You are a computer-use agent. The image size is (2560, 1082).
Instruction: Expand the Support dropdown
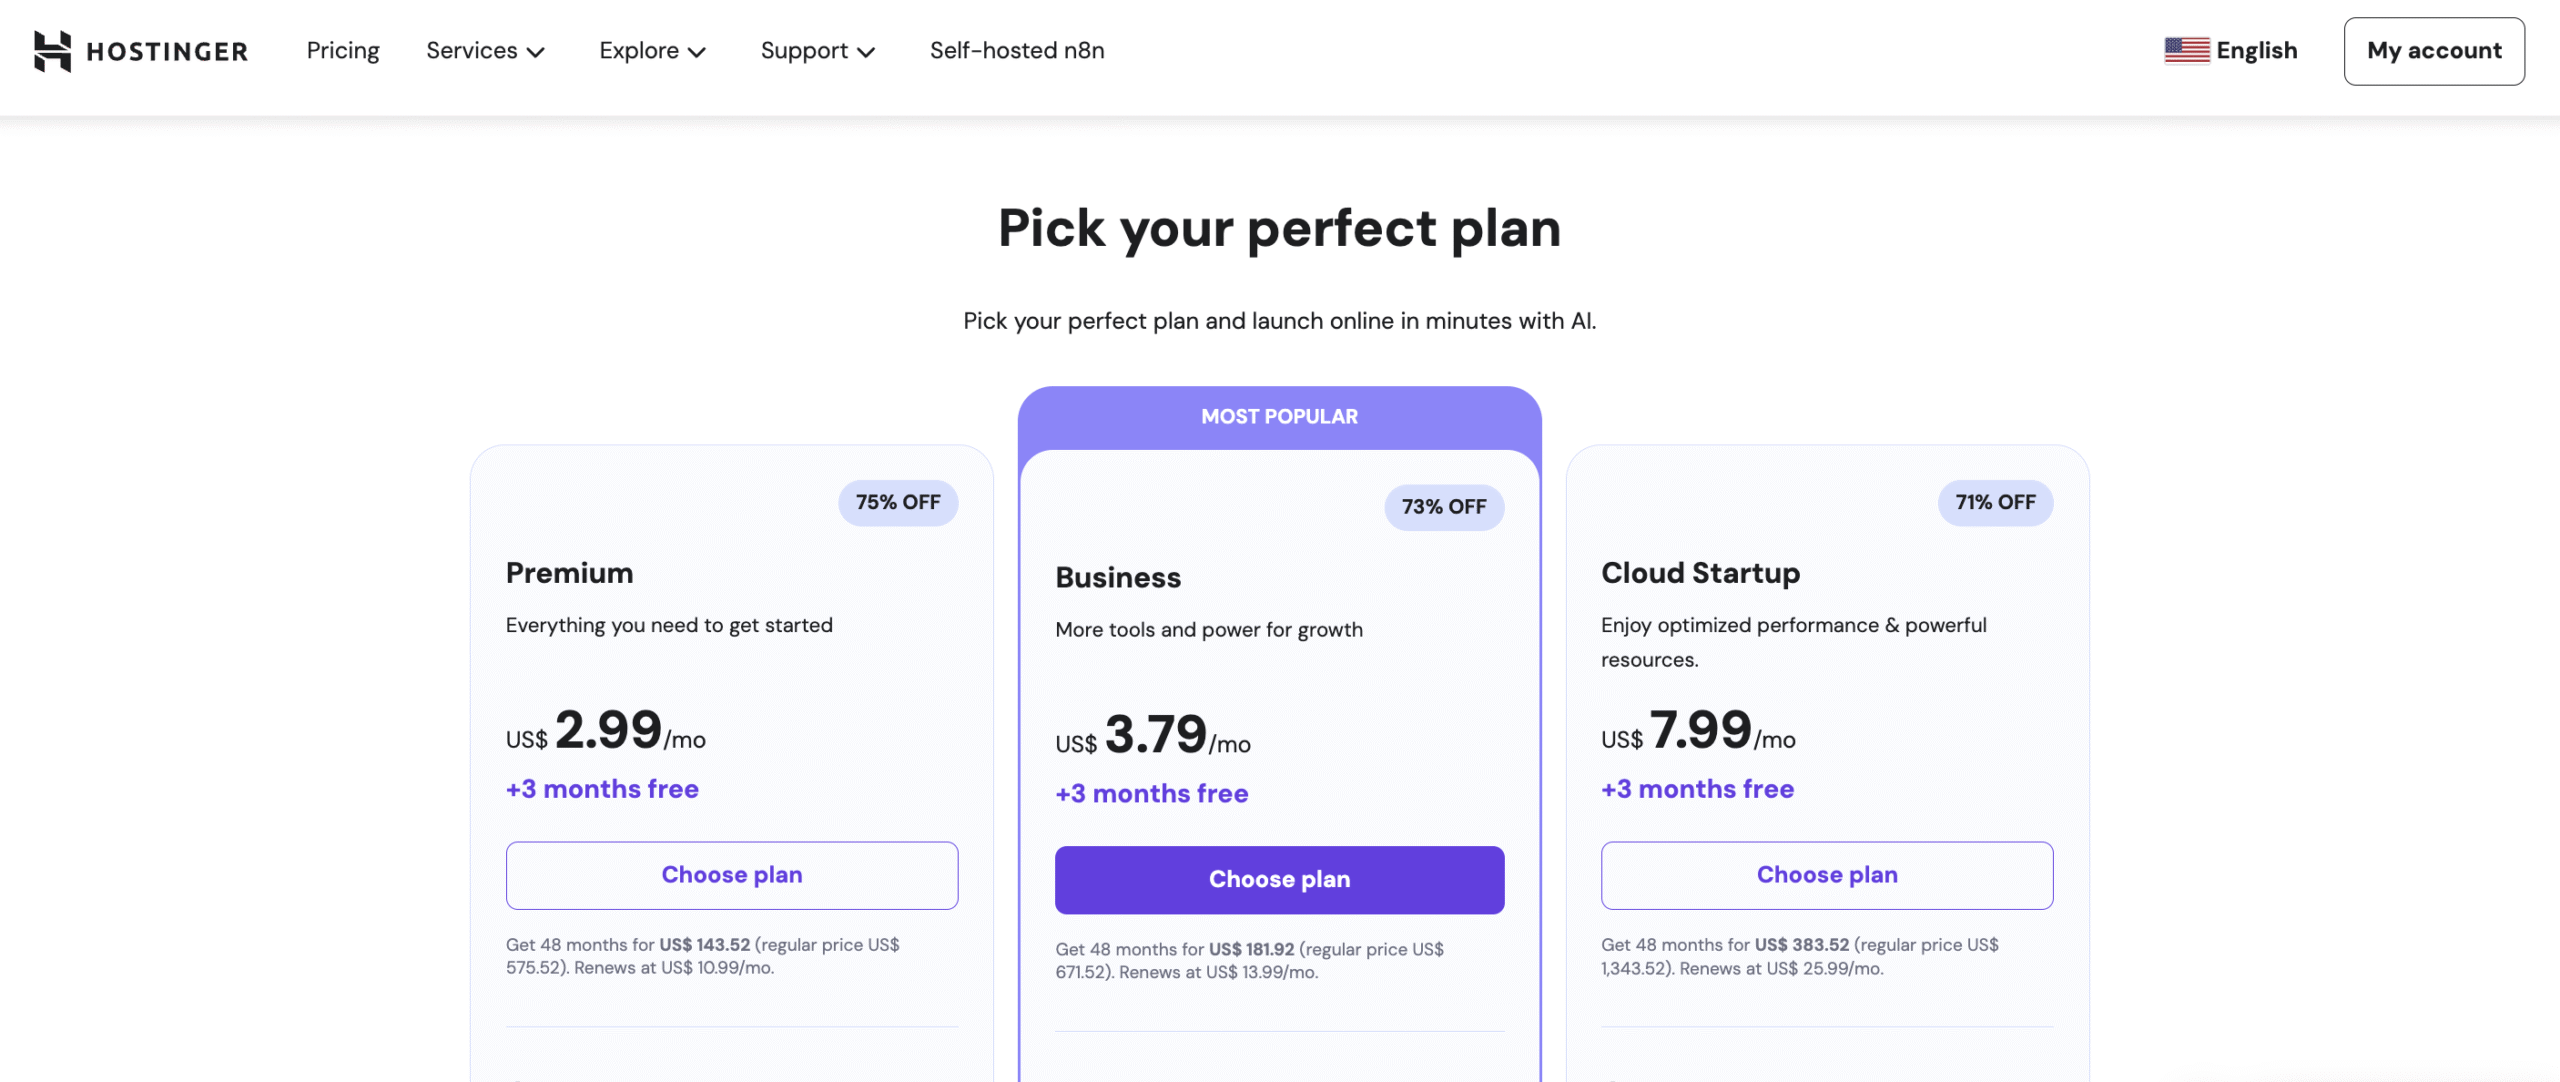(x=817, y=50)
